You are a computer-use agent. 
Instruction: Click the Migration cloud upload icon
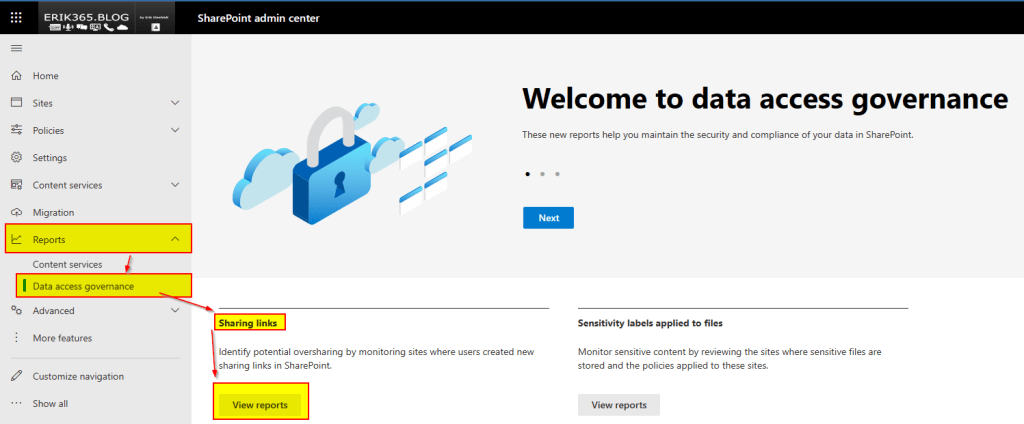pyautogui.click(x=16, y=213)
